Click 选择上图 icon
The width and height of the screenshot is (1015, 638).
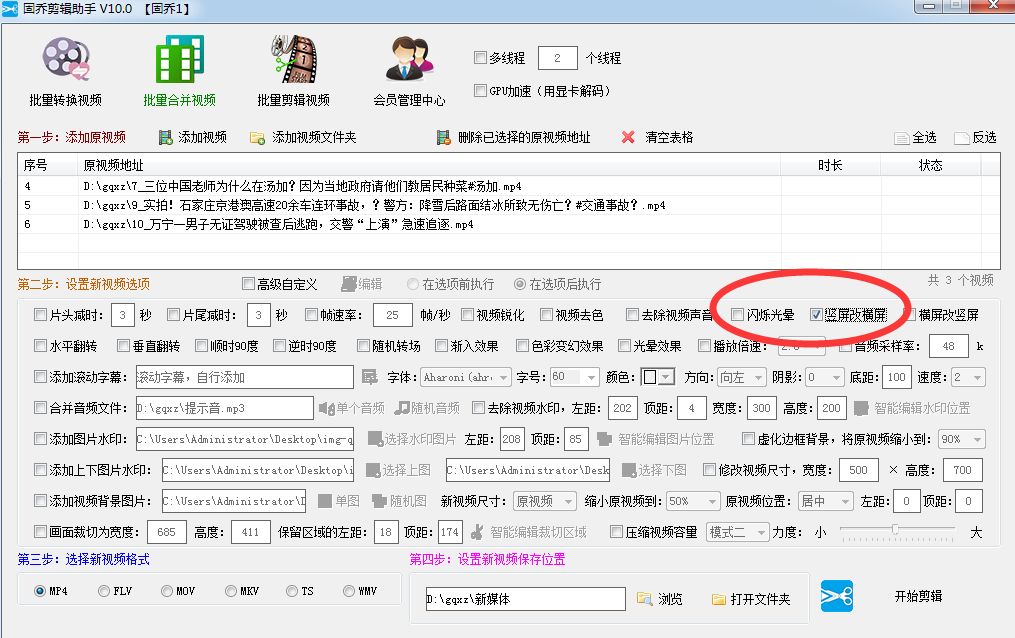click(373, 470)
